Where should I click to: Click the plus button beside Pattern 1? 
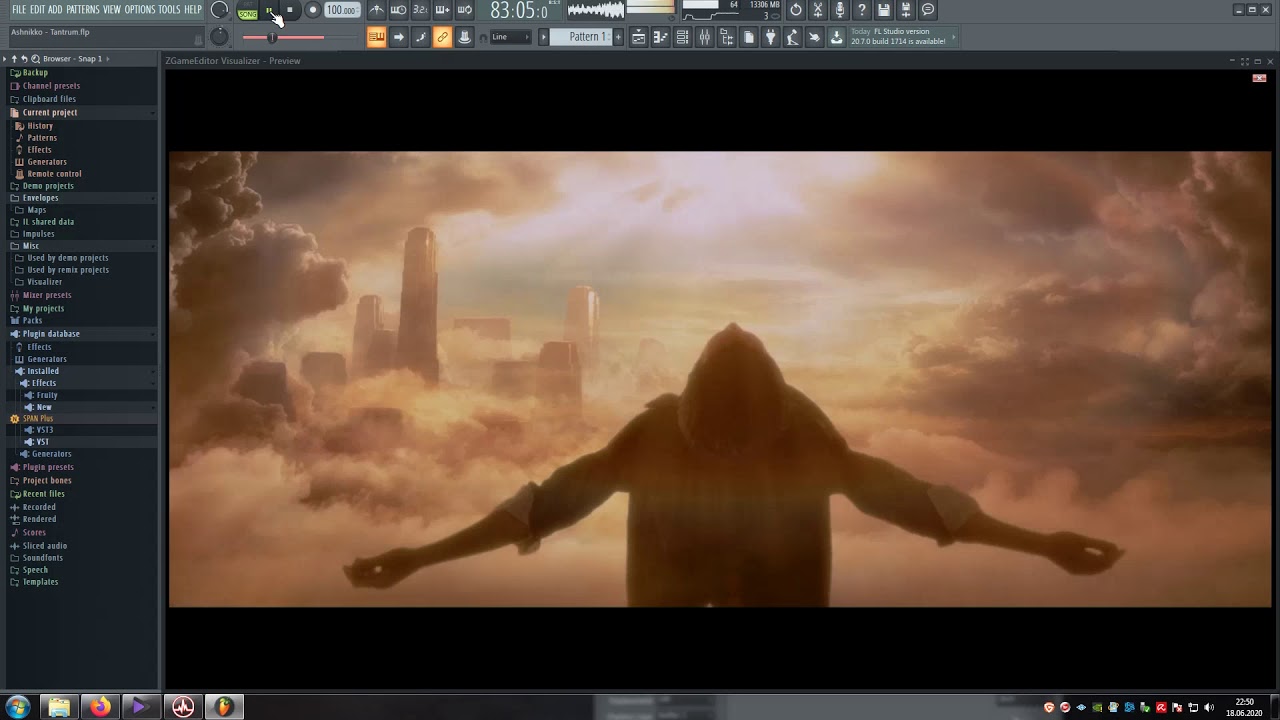click(618, 37)
